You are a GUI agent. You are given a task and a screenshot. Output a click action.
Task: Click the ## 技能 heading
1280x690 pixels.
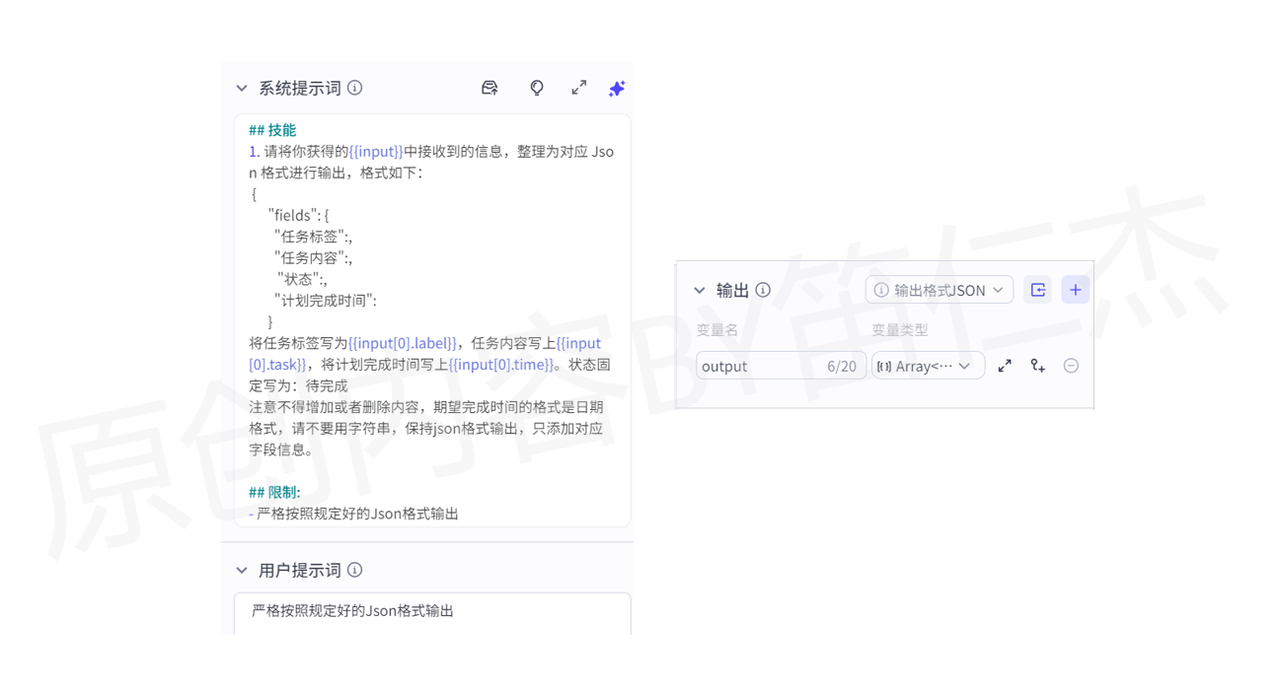(273, 130)
